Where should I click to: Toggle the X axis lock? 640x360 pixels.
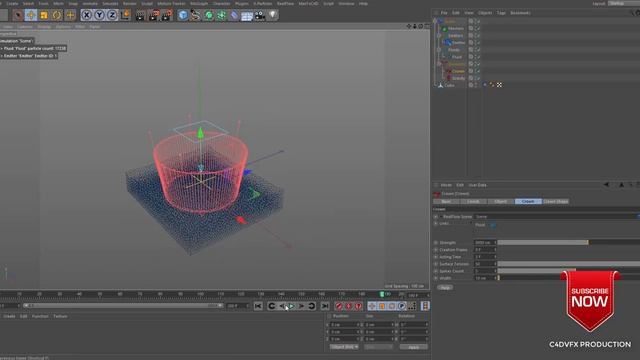click(87, 15)
